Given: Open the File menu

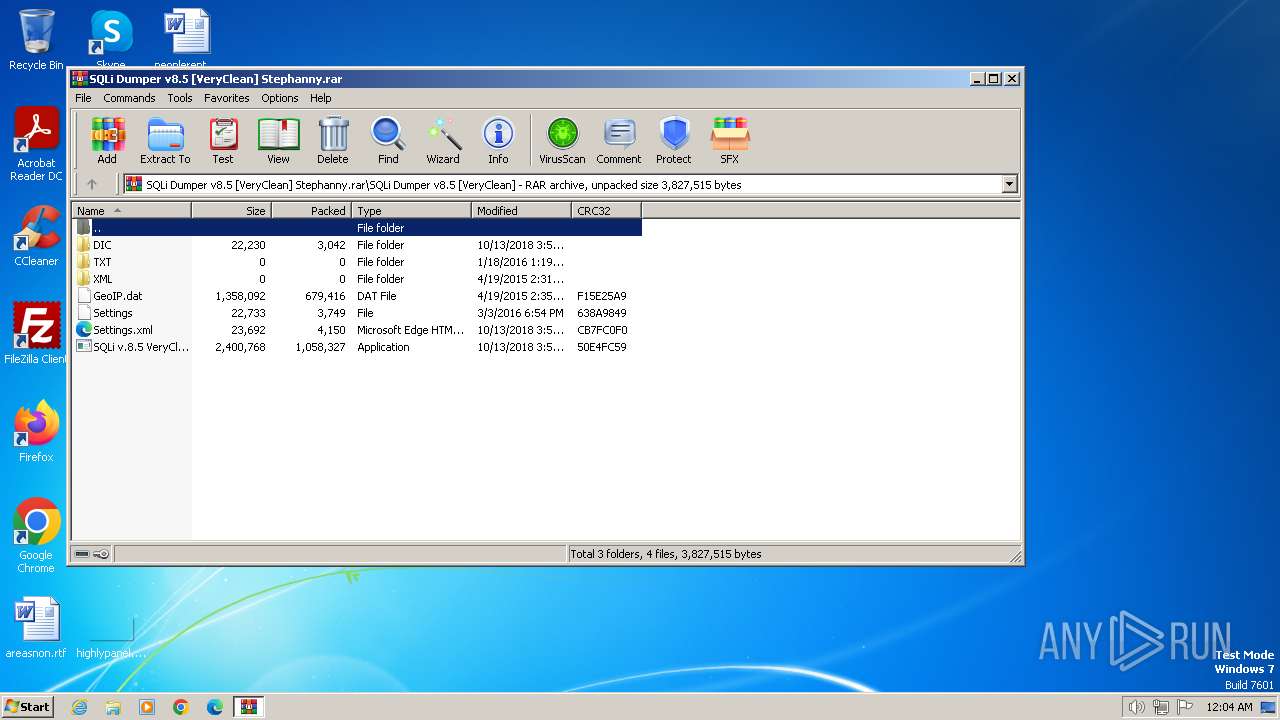Looking at the screenshot, I should [83, 98].
